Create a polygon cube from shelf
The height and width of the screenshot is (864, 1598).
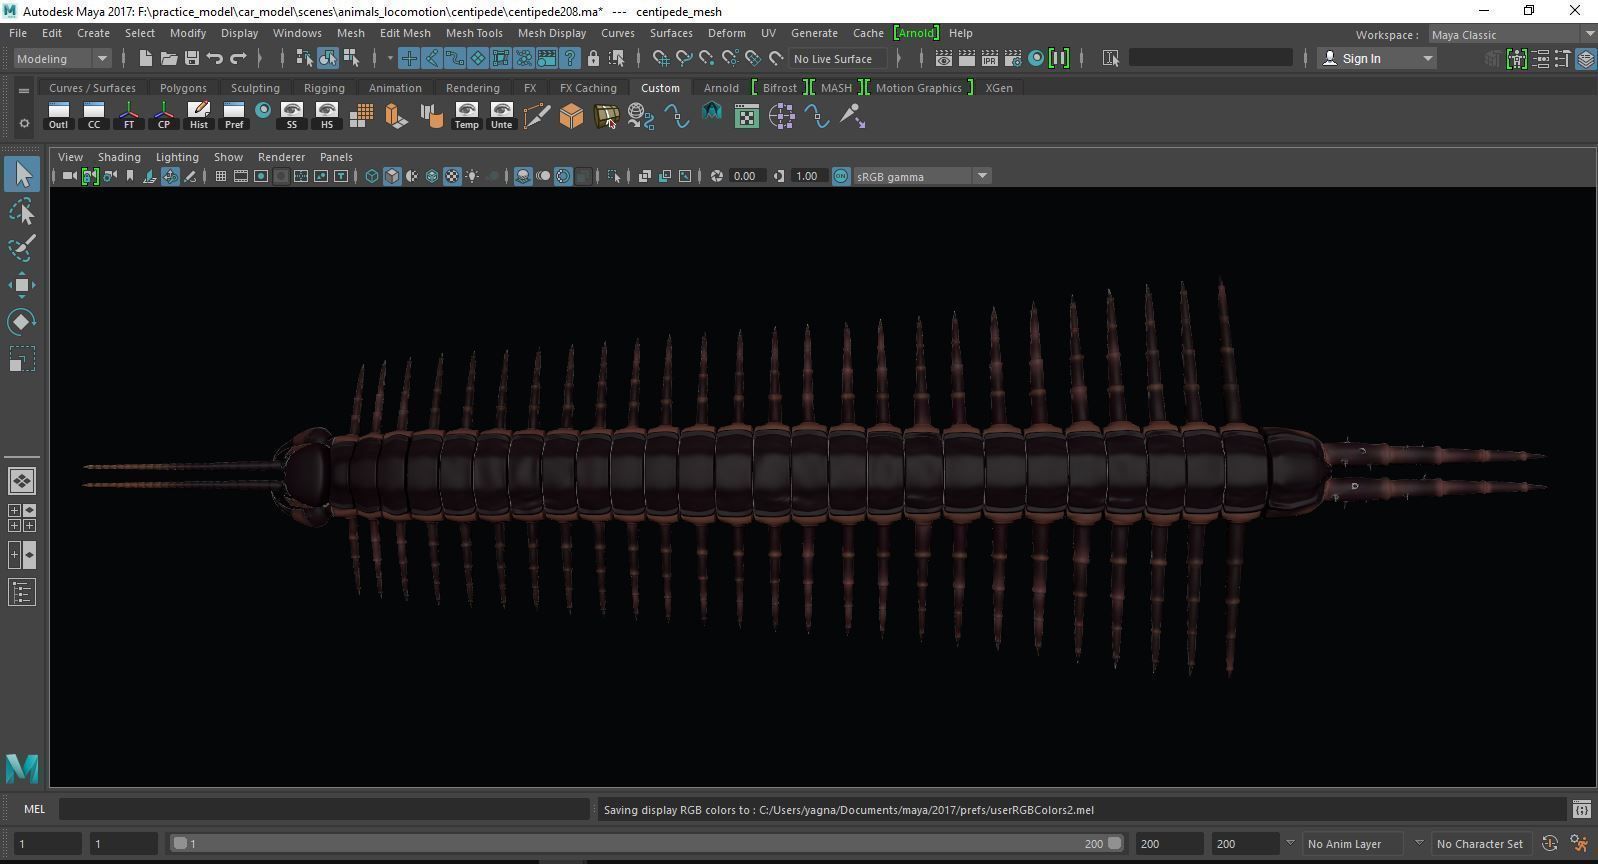[x=571, y=116]
